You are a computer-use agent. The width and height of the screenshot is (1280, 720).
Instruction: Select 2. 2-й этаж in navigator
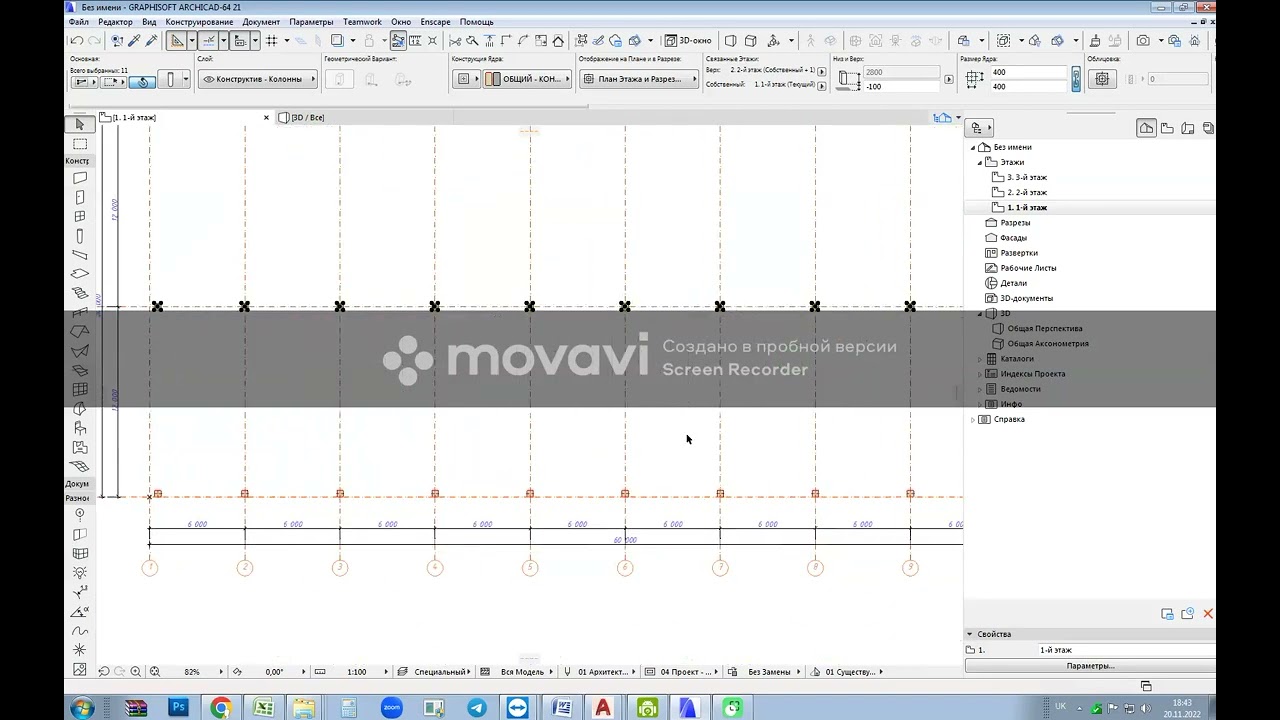tap(1026, 192)
